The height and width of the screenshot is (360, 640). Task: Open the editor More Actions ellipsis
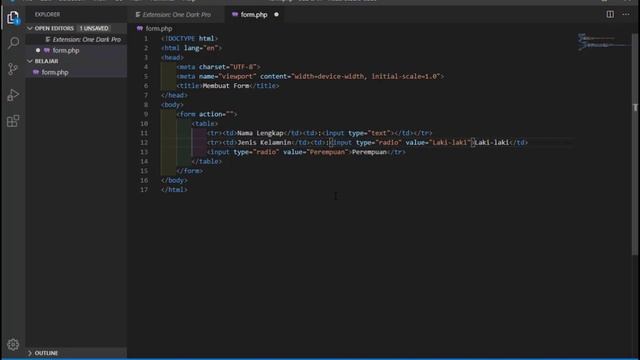626,14
